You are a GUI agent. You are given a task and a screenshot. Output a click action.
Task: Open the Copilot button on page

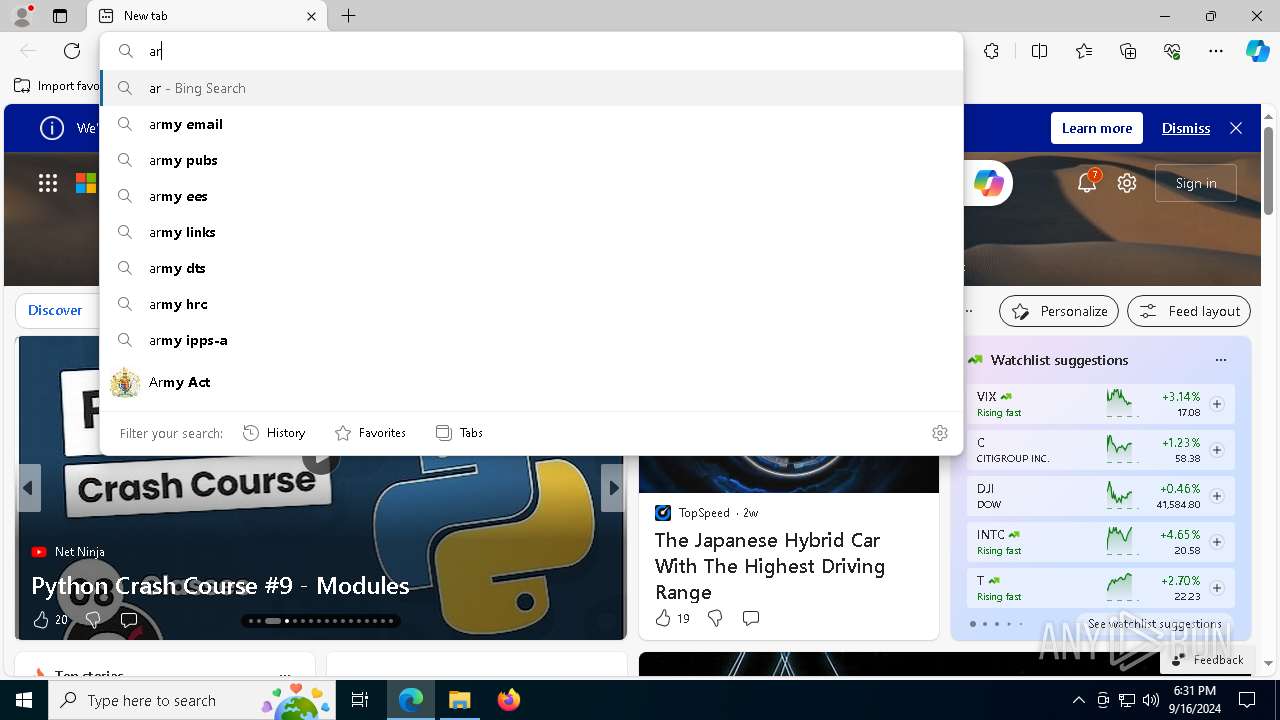tap(988, 183)
